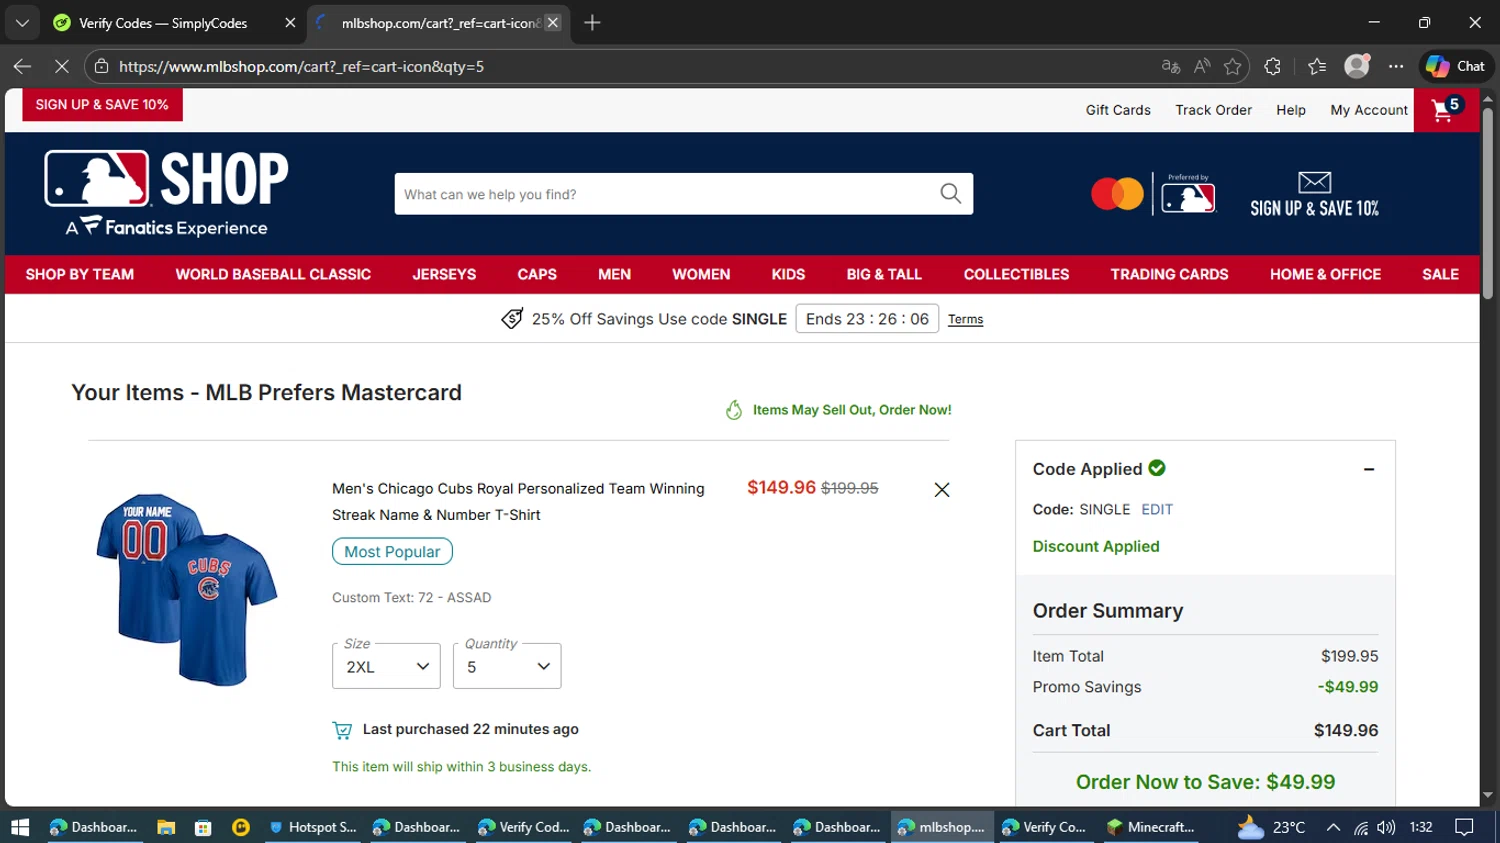Image resolution: width=1500 pixels, height=843 pixels.
Task: Open the notifications center icon
Action: [1464, 827]
